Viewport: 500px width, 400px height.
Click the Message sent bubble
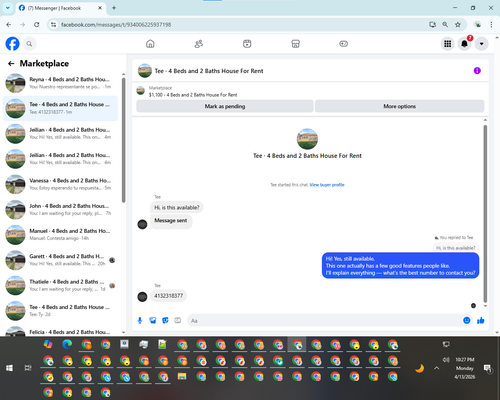[171, 221]
